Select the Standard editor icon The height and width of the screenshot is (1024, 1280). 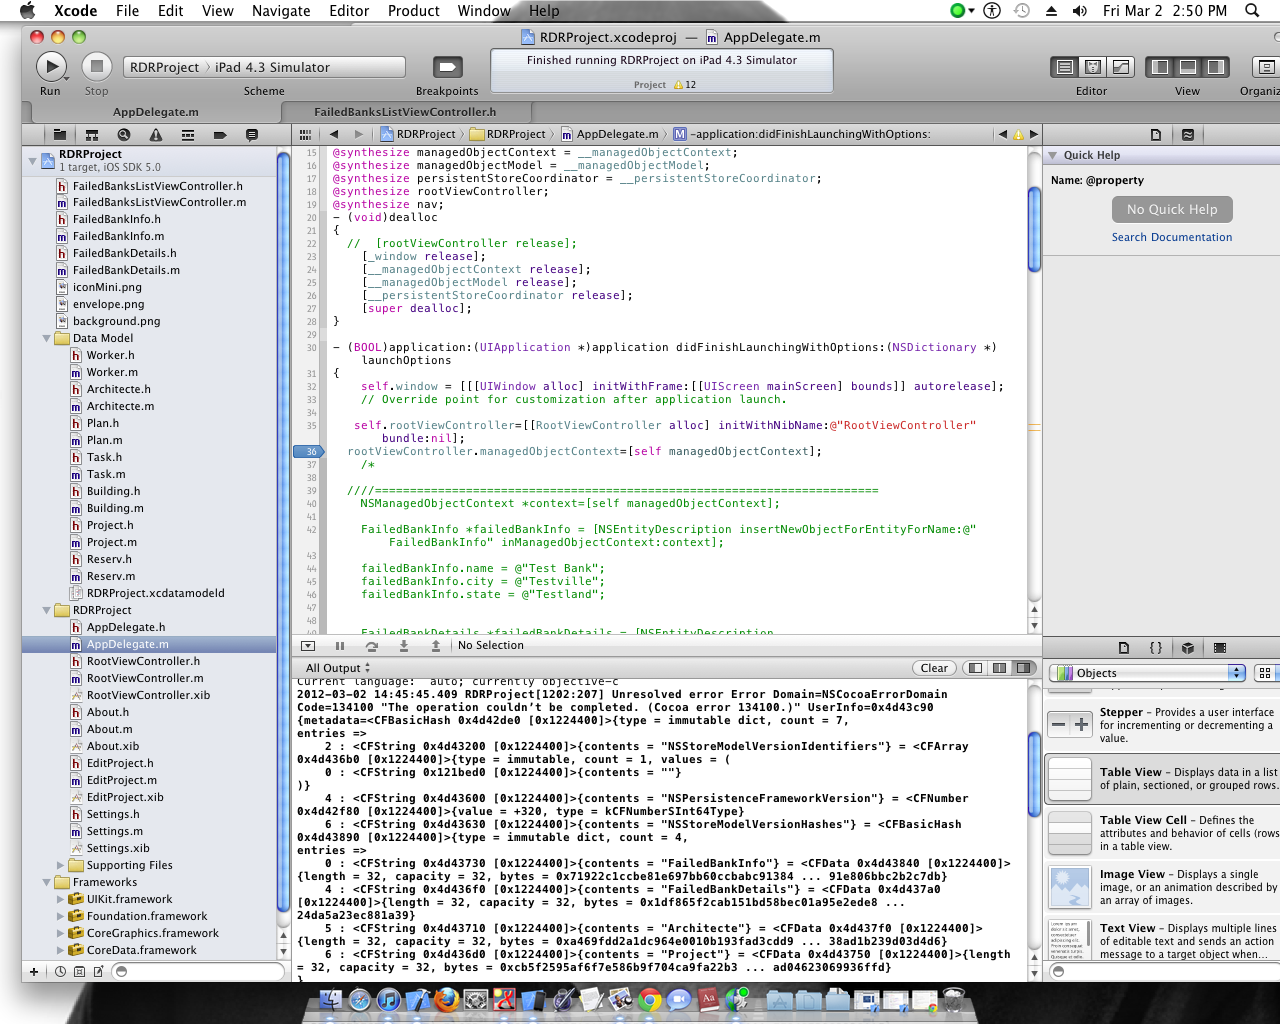pos(1065,67)
